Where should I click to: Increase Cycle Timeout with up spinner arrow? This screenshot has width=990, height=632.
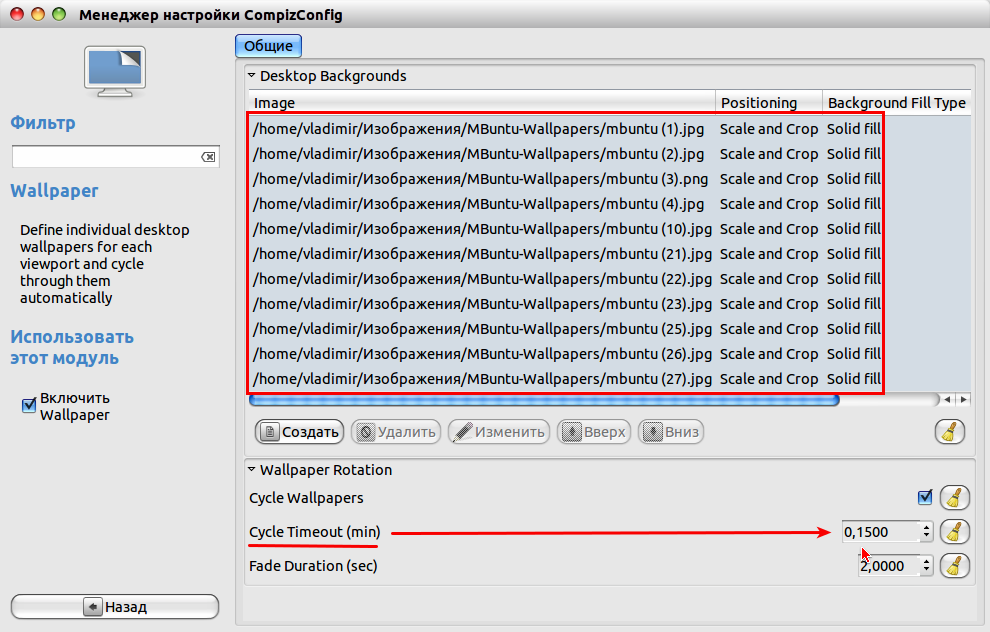click(x=926, y=527)
